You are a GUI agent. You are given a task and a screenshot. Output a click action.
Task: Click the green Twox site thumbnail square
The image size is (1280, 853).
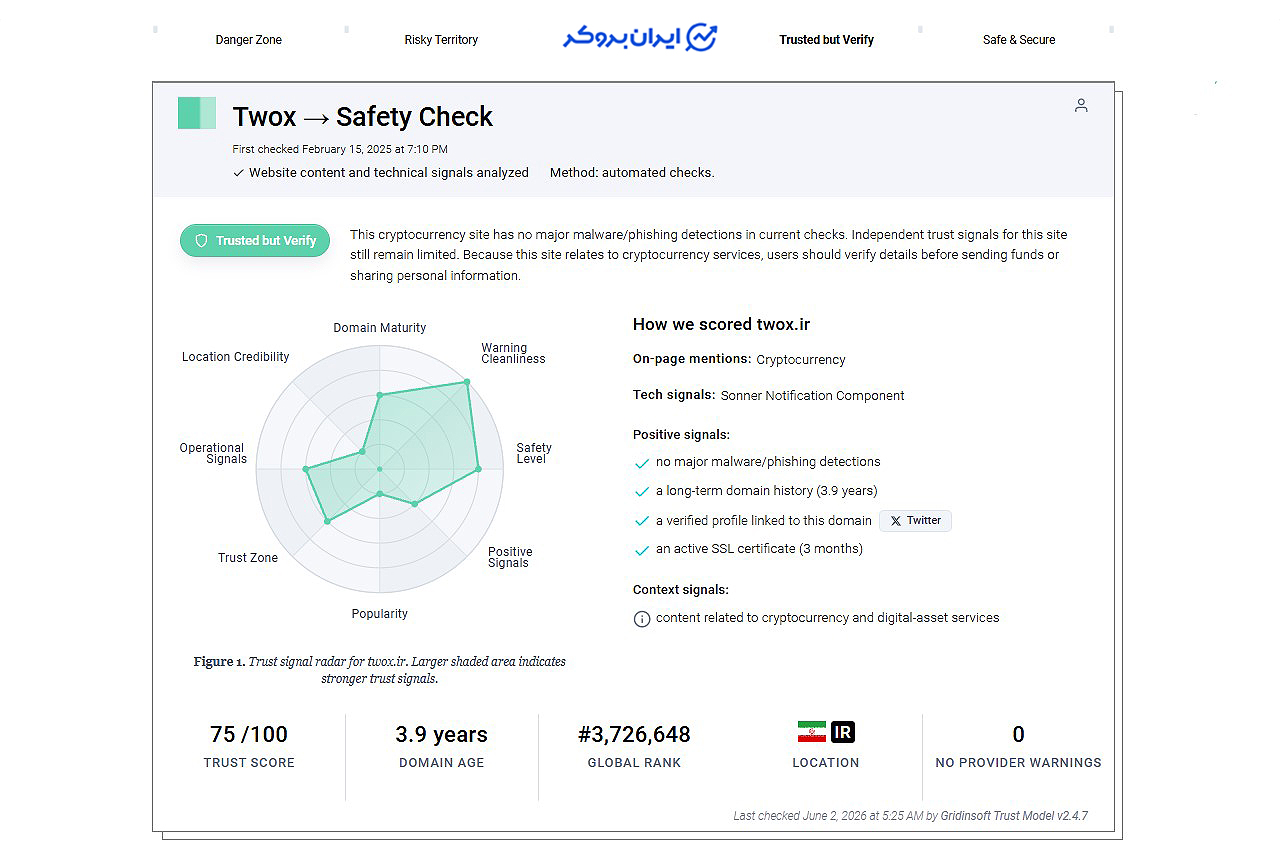(197, 113)
